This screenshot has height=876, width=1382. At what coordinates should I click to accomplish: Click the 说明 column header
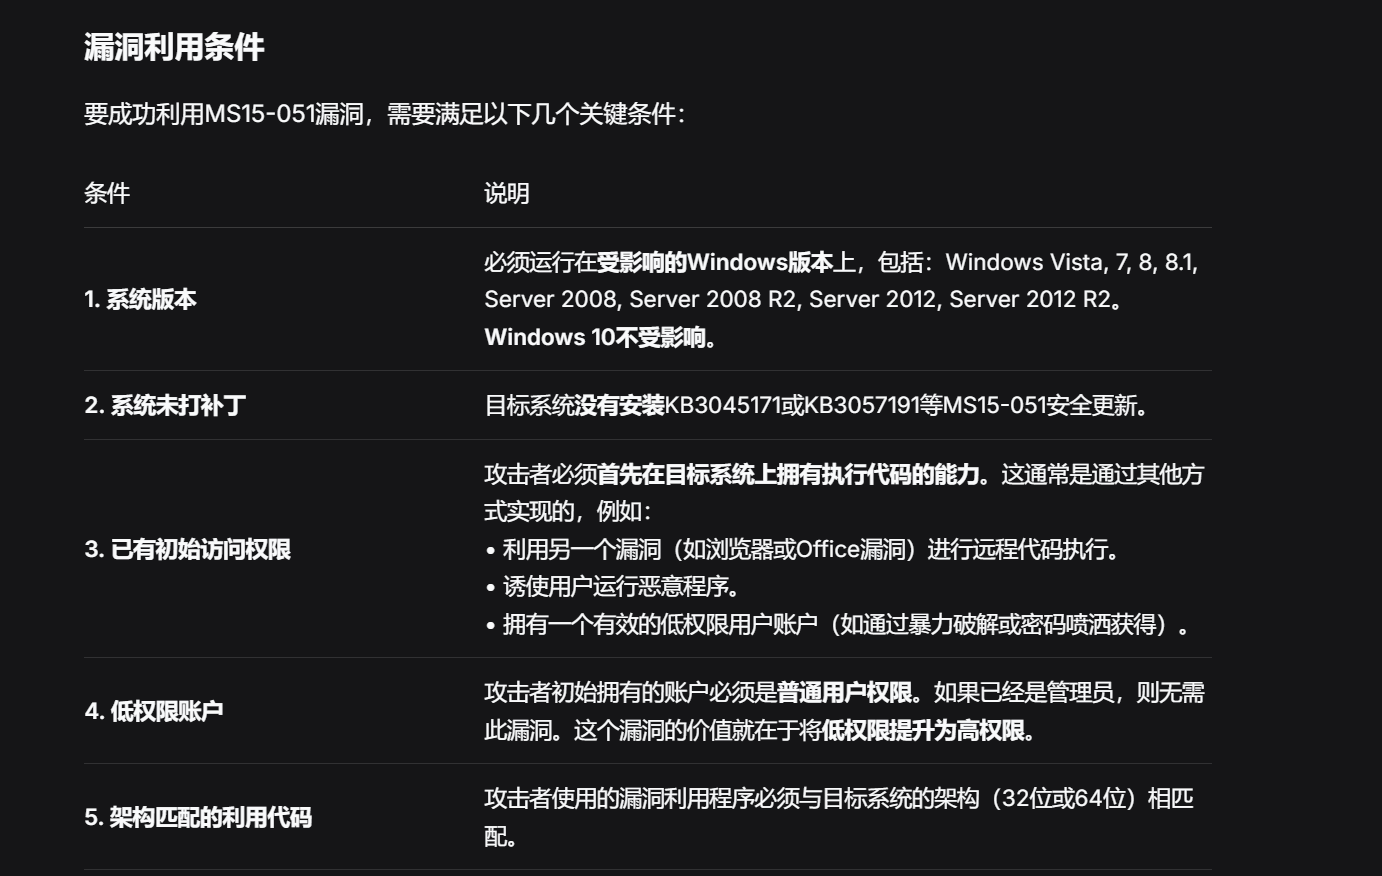507,193
